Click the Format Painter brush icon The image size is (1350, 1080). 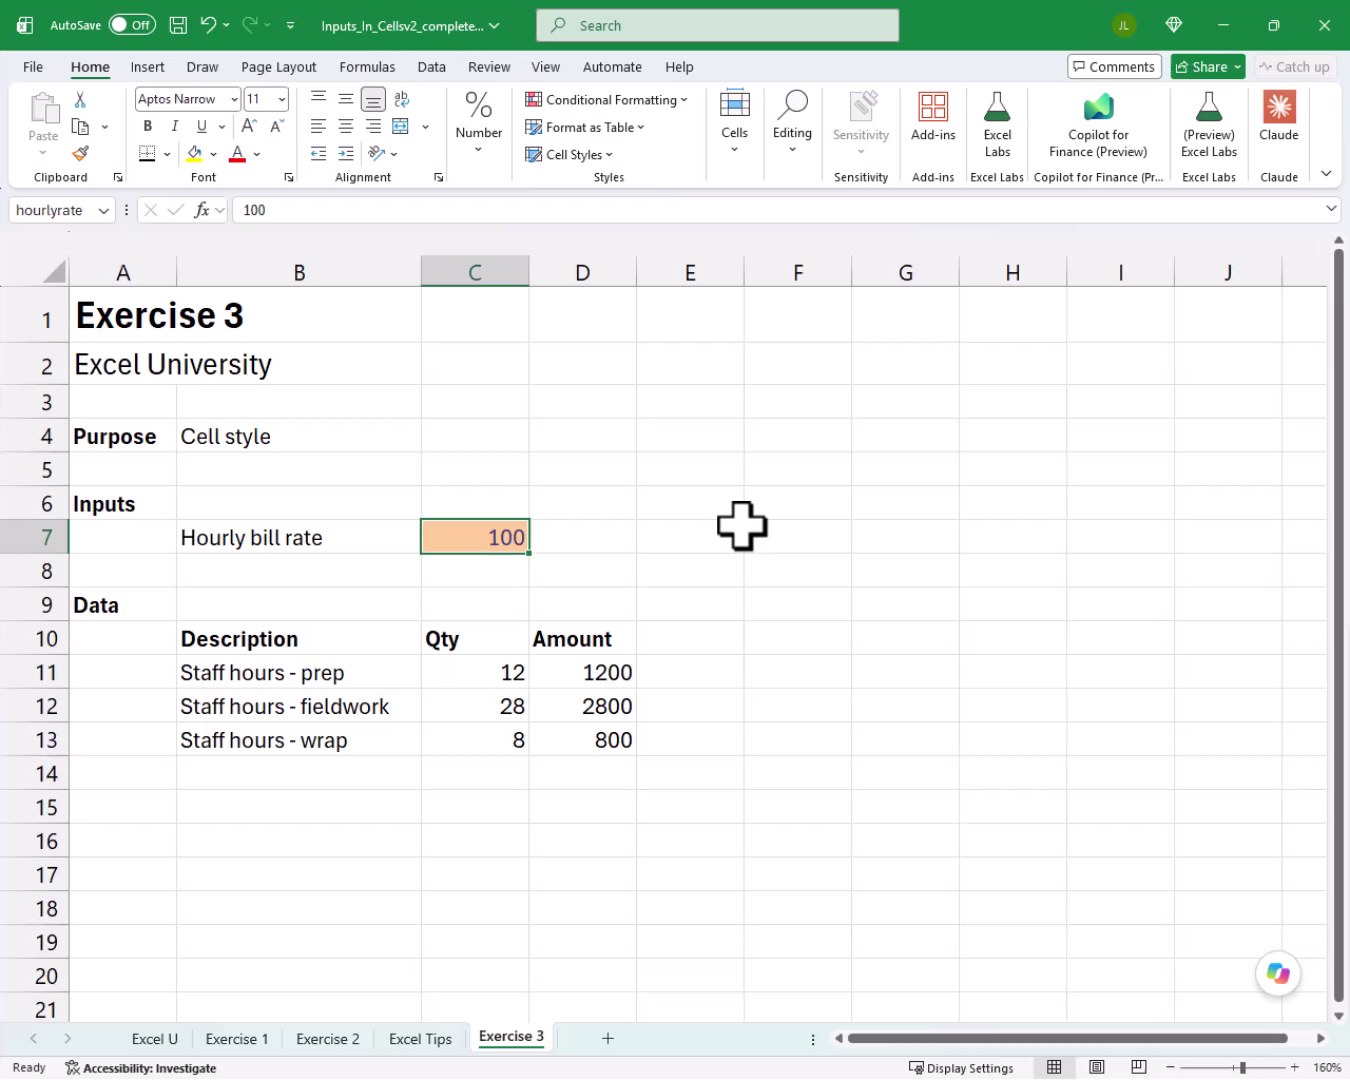[80, 153]
